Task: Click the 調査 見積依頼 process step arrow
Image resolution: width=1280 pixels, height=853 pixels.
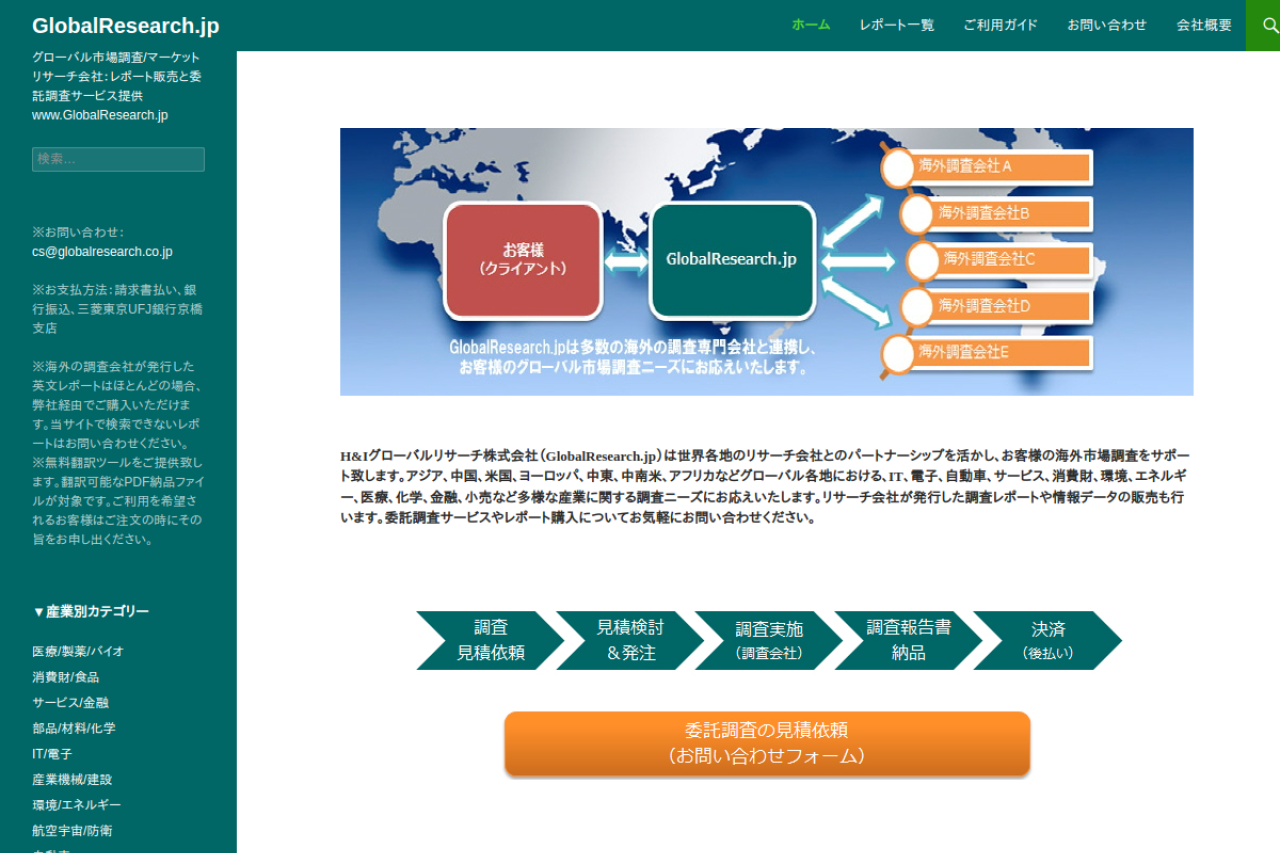Action: [490, 640]
